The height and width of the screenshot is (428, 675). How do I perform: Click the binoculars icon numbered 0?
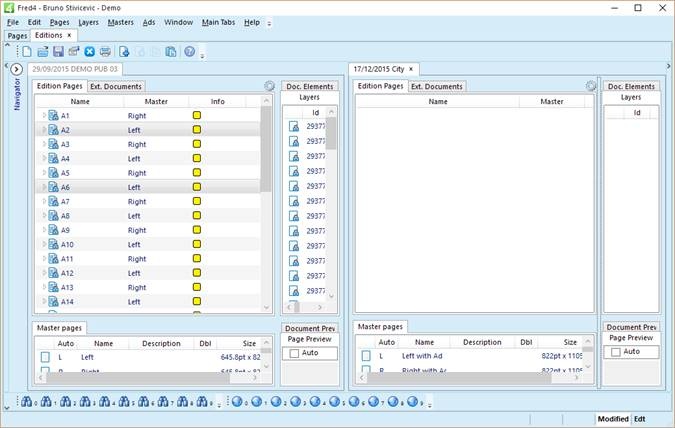[x=27, y=401]
